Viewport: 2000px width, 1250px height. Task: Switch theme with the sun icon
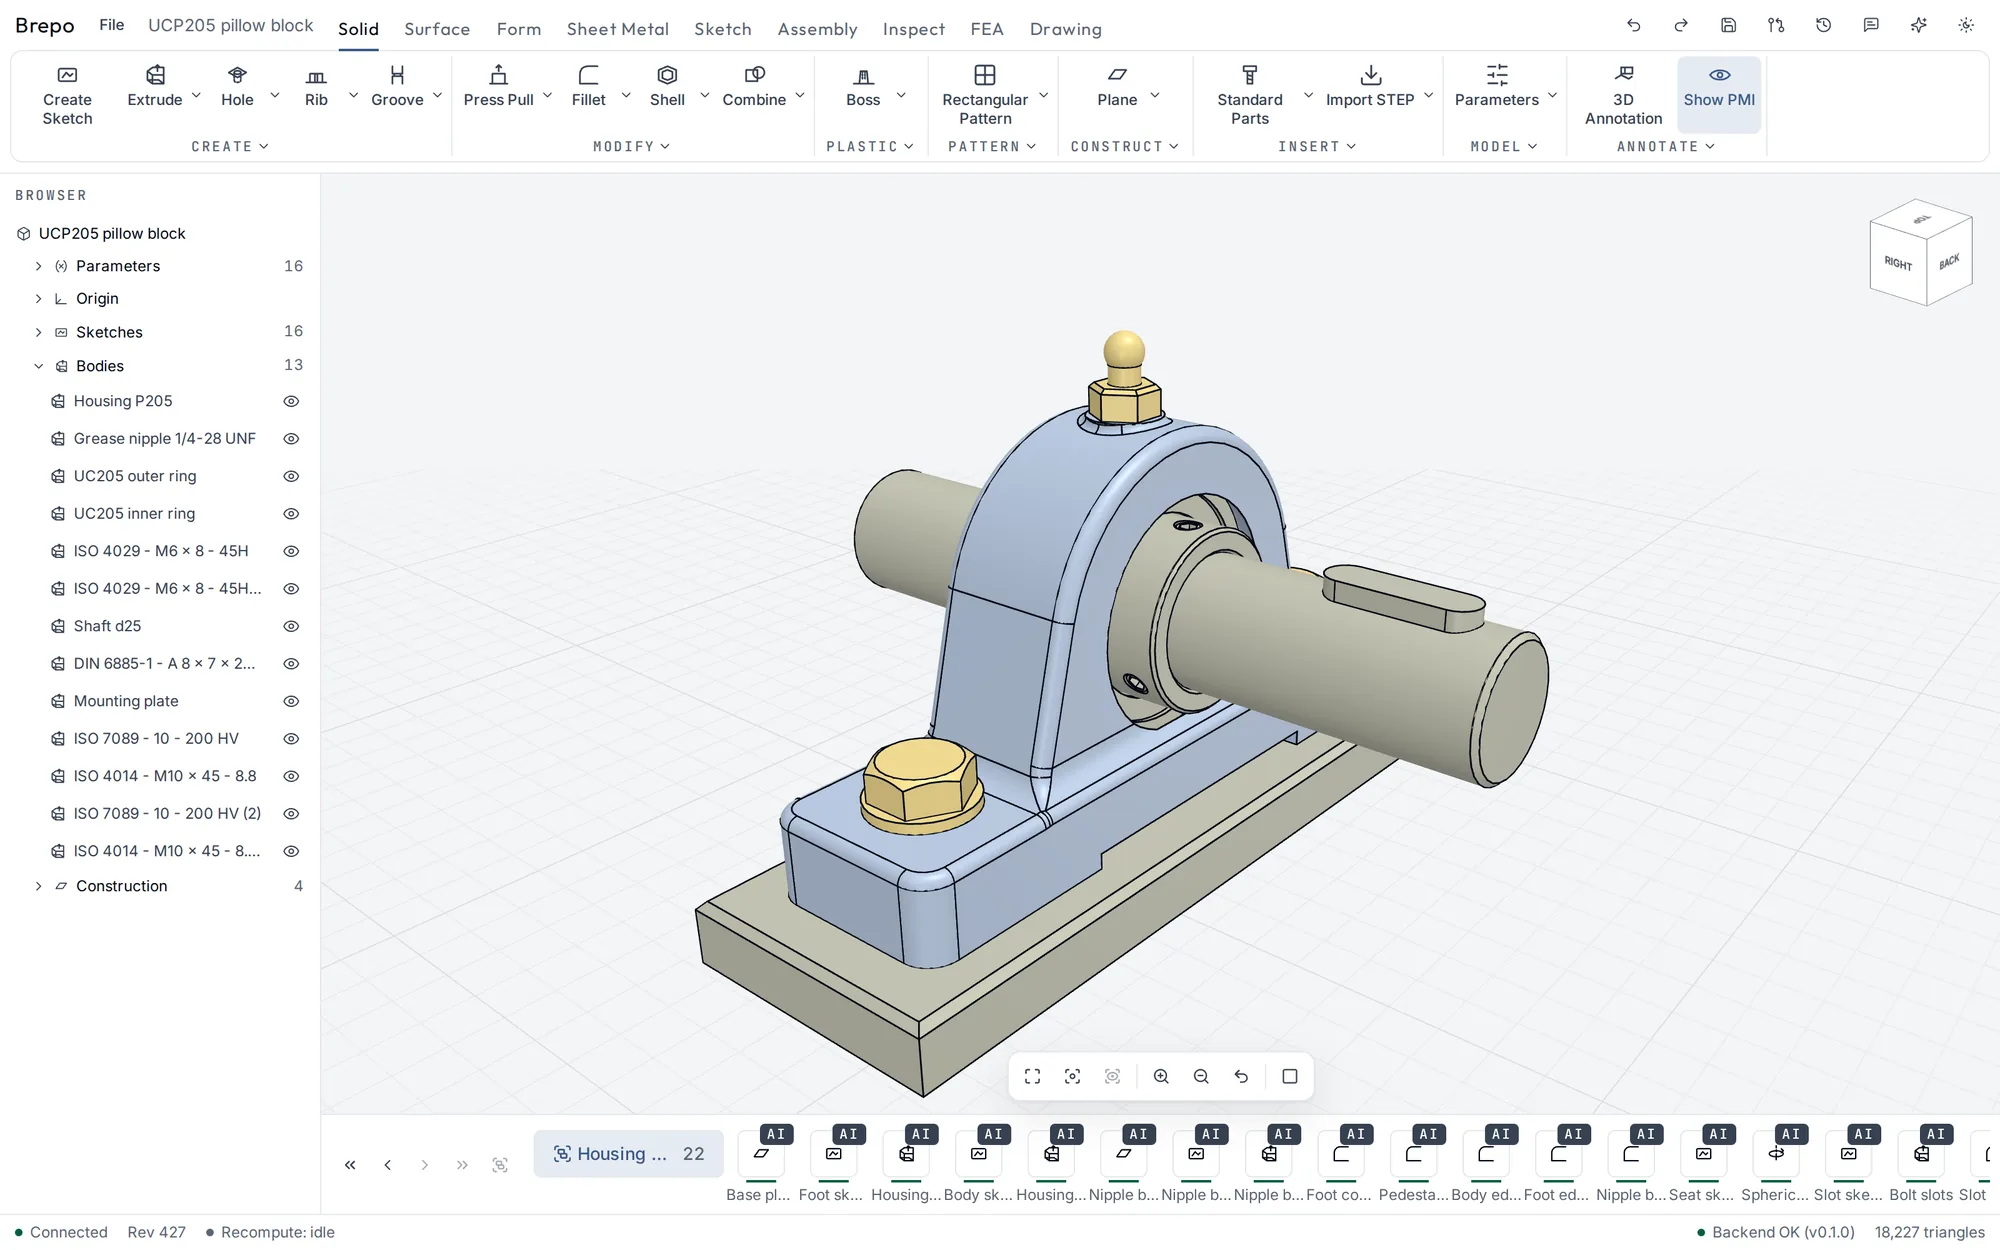point(1966,26)
